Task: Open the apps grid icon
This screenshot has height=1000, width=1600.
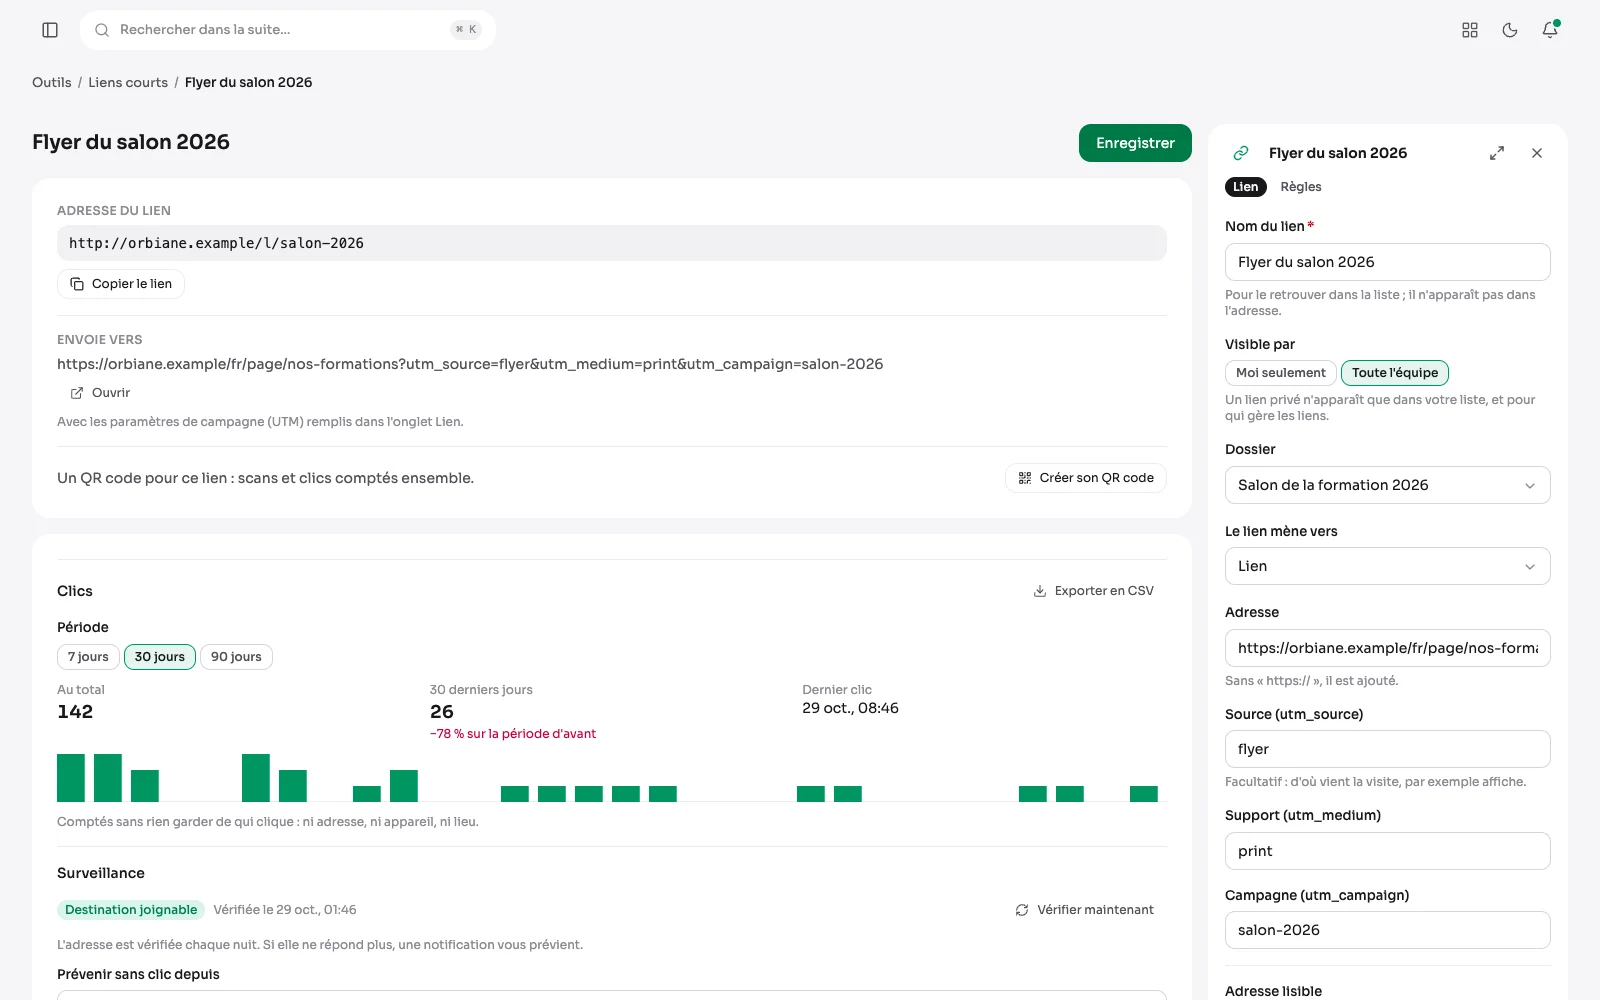Action: click(1470, 30)
